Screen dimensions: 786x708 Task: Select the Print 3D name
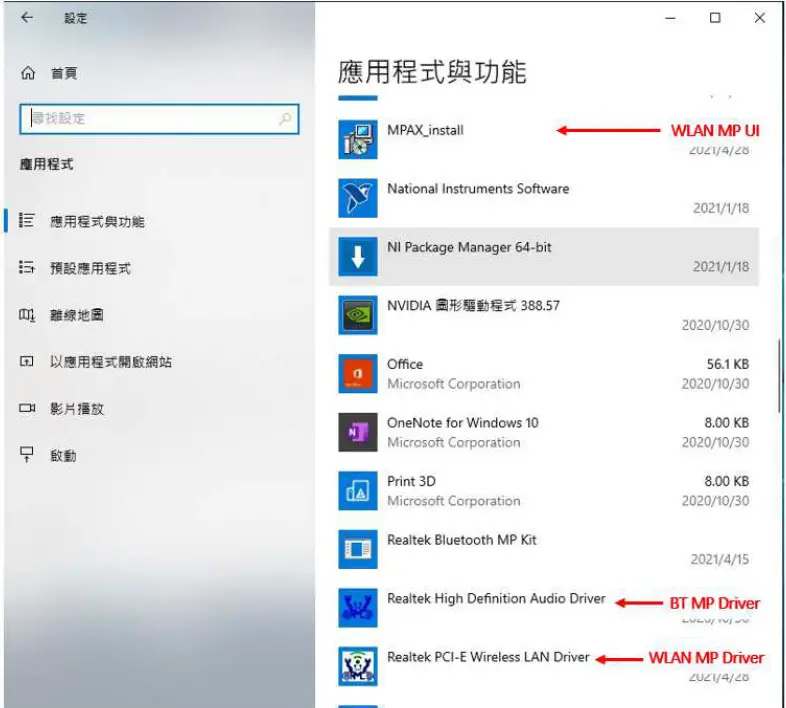411,481
